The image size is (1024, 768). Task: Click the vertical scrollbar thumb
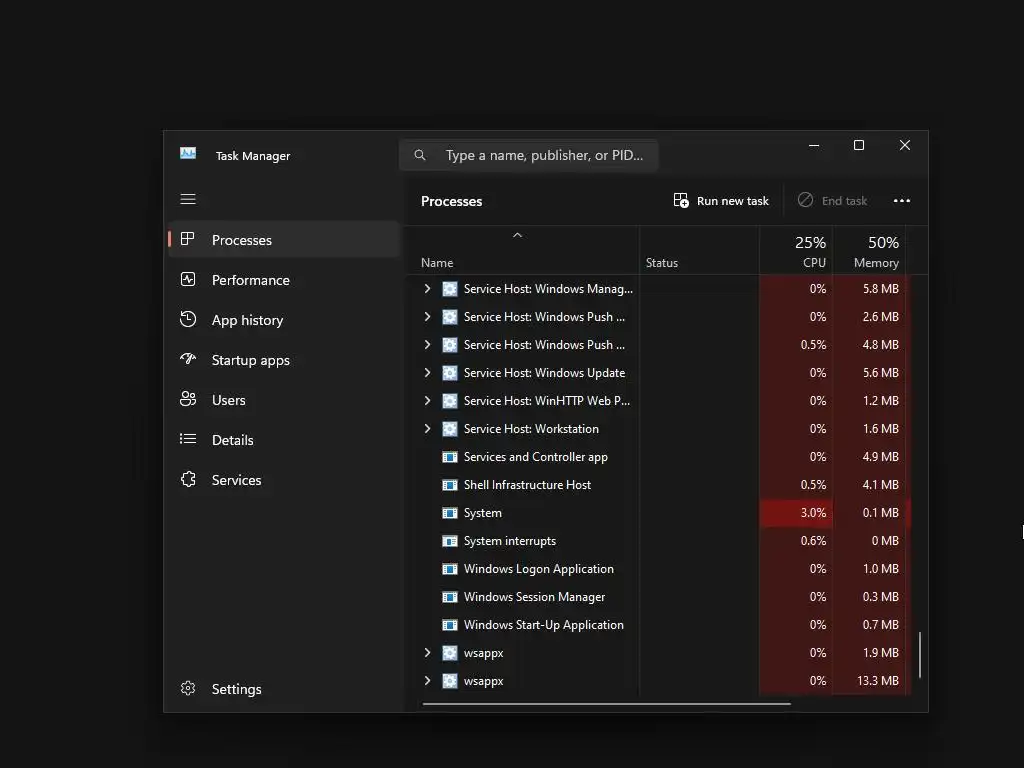[920, 654]
